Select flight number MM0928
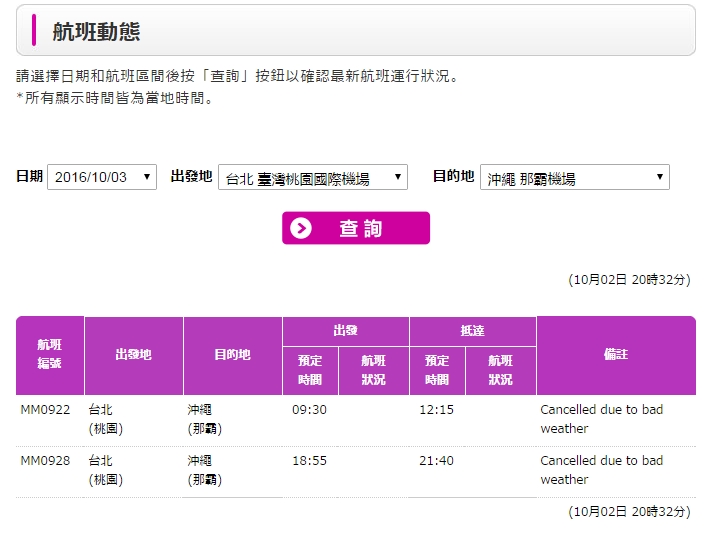725x541 pixels. click(x=45, y=461)
